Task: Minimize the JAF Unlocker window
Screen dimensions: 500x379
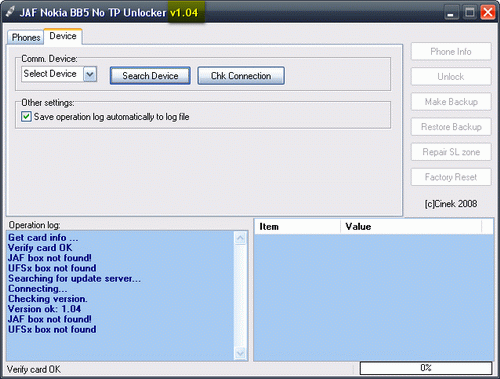Action: [x=451, y=13]
